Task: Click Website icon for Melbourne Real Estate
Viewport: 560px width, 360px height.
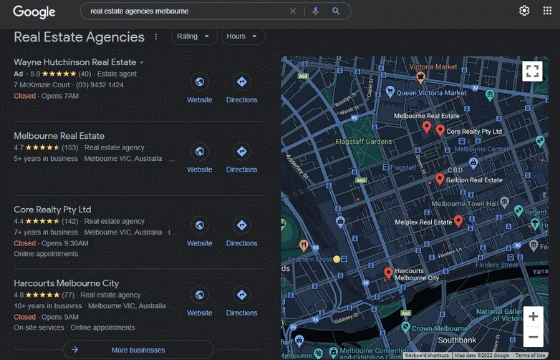Action: pyautogui.click(x=200, y=151)
